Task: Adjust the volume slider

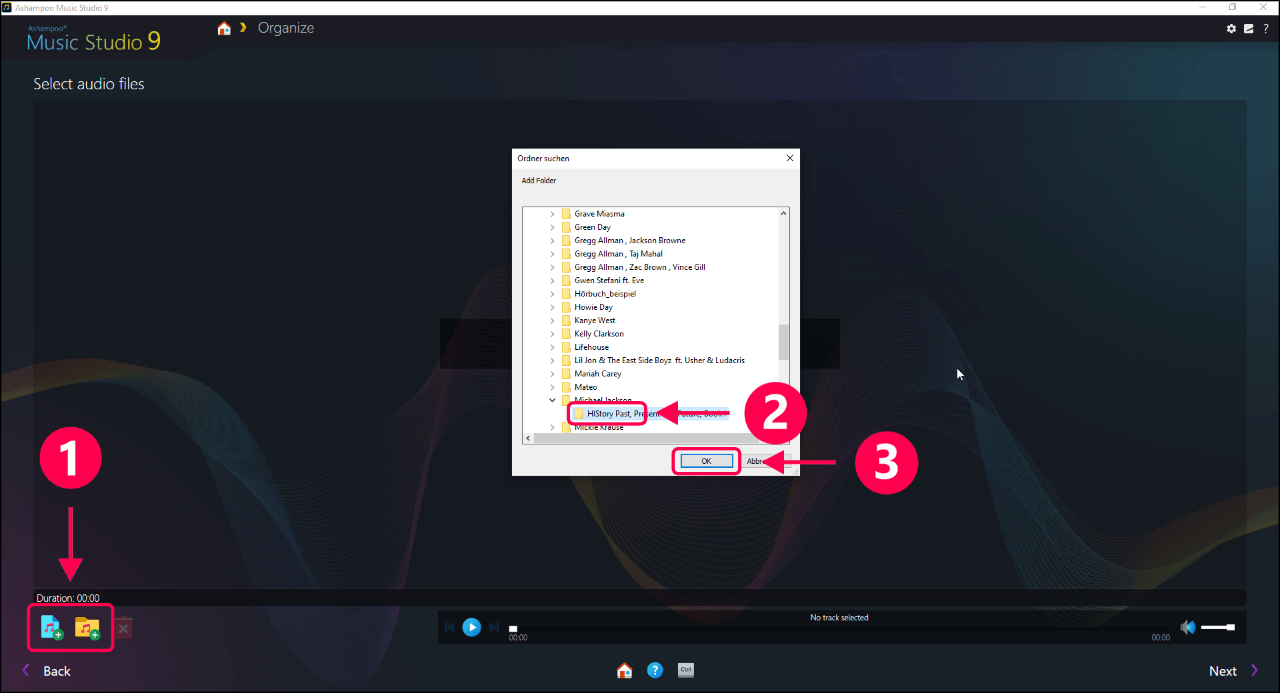Action: click(x=1218, y=627)
